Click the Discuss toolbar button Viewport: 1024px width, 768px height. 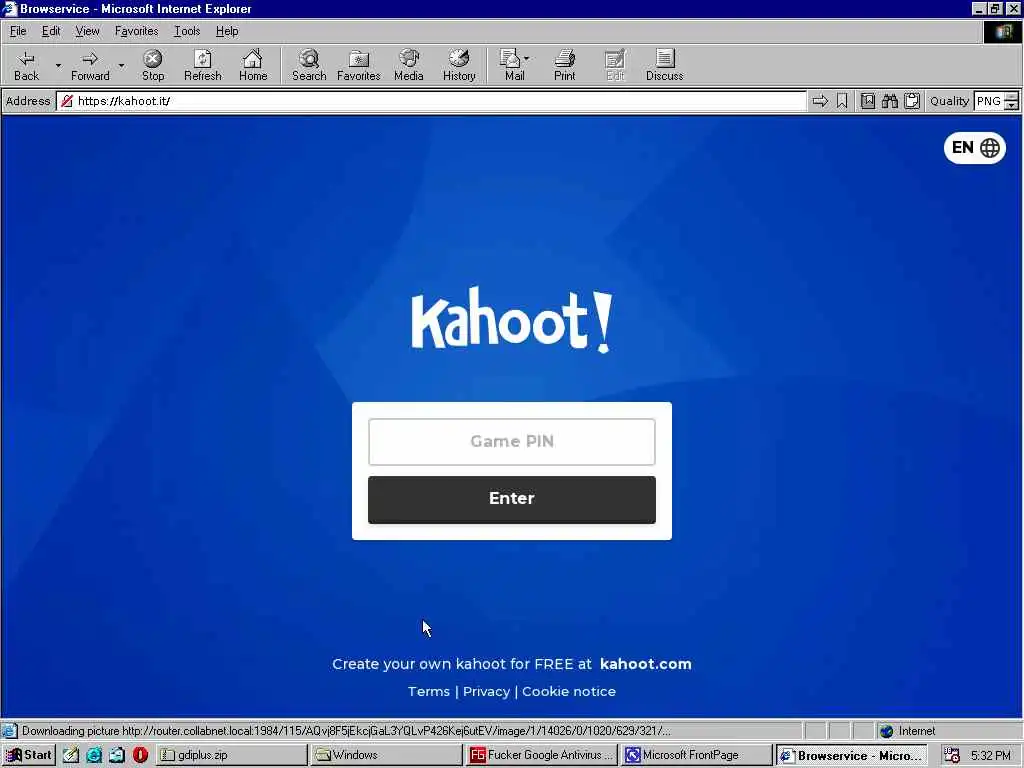pos(664,65)
